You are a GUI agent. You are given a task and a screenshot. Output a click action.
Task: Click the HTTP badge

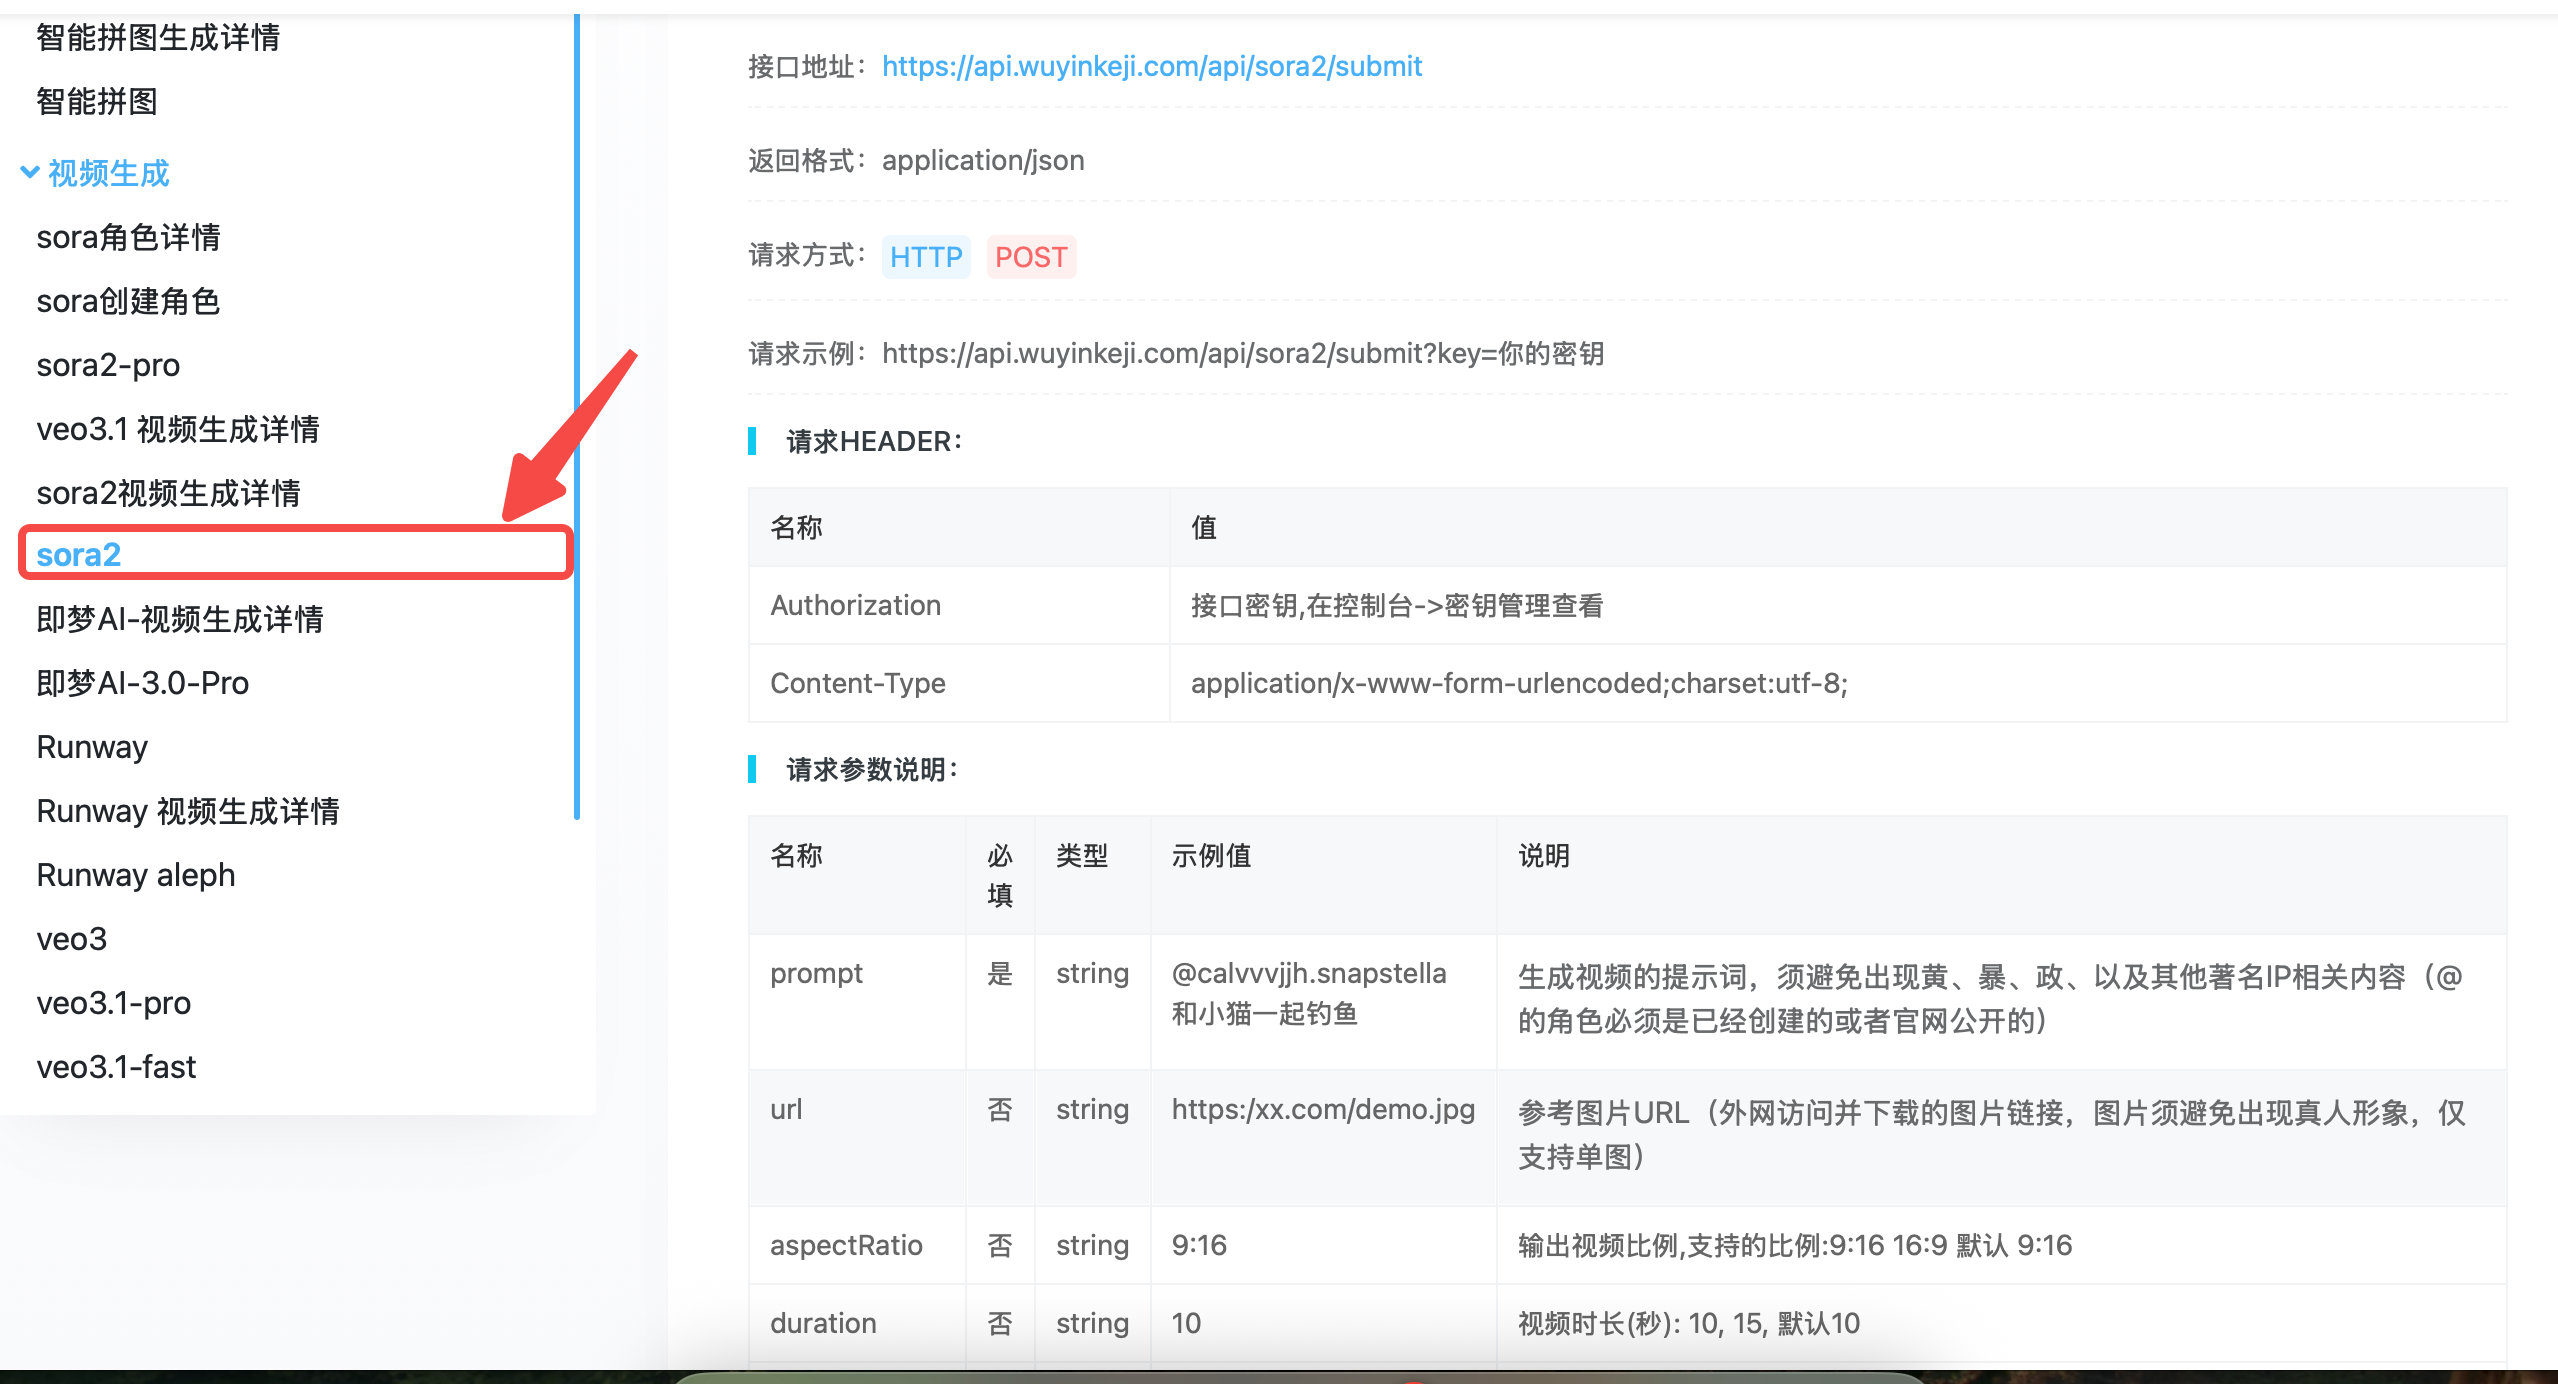925,257
